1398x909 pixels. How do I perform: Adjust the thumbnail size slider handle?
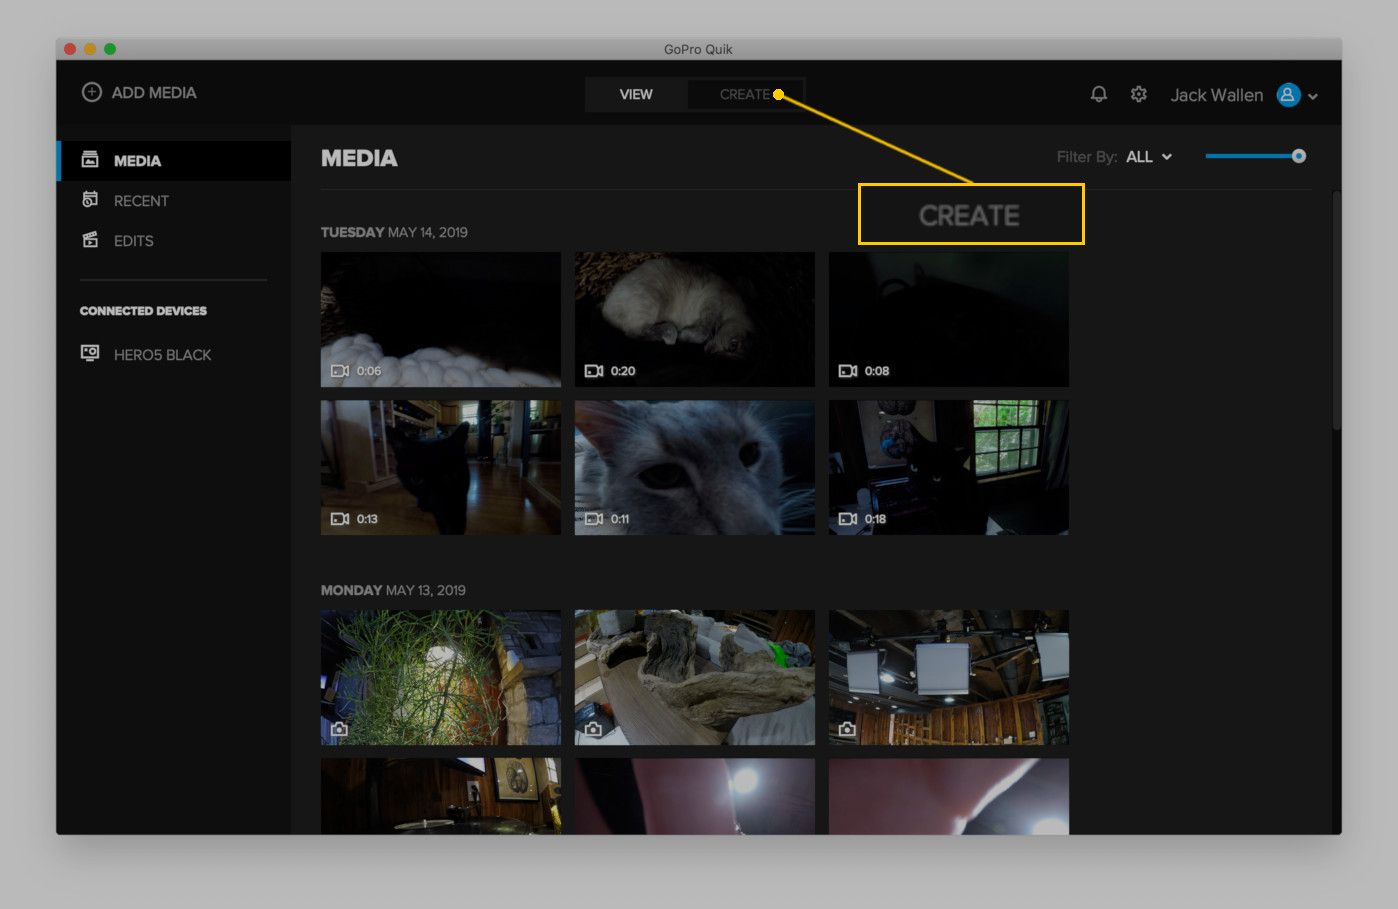(x=1298, y=156)
